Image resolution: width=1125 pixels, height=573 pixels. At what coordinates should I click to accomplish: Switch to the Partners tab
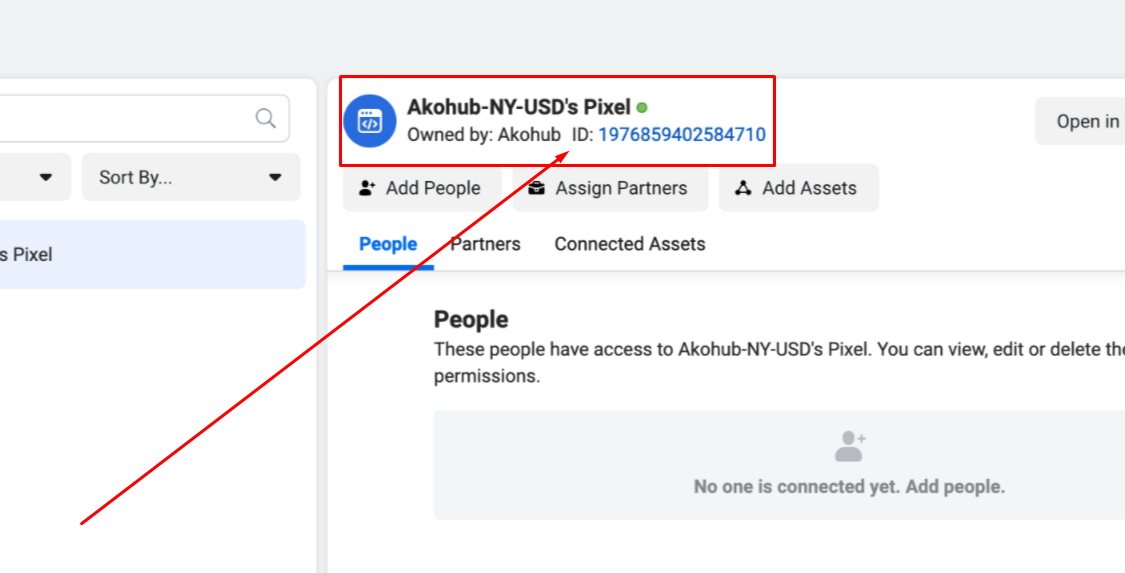pyautogui.click(x=486, y=244)
